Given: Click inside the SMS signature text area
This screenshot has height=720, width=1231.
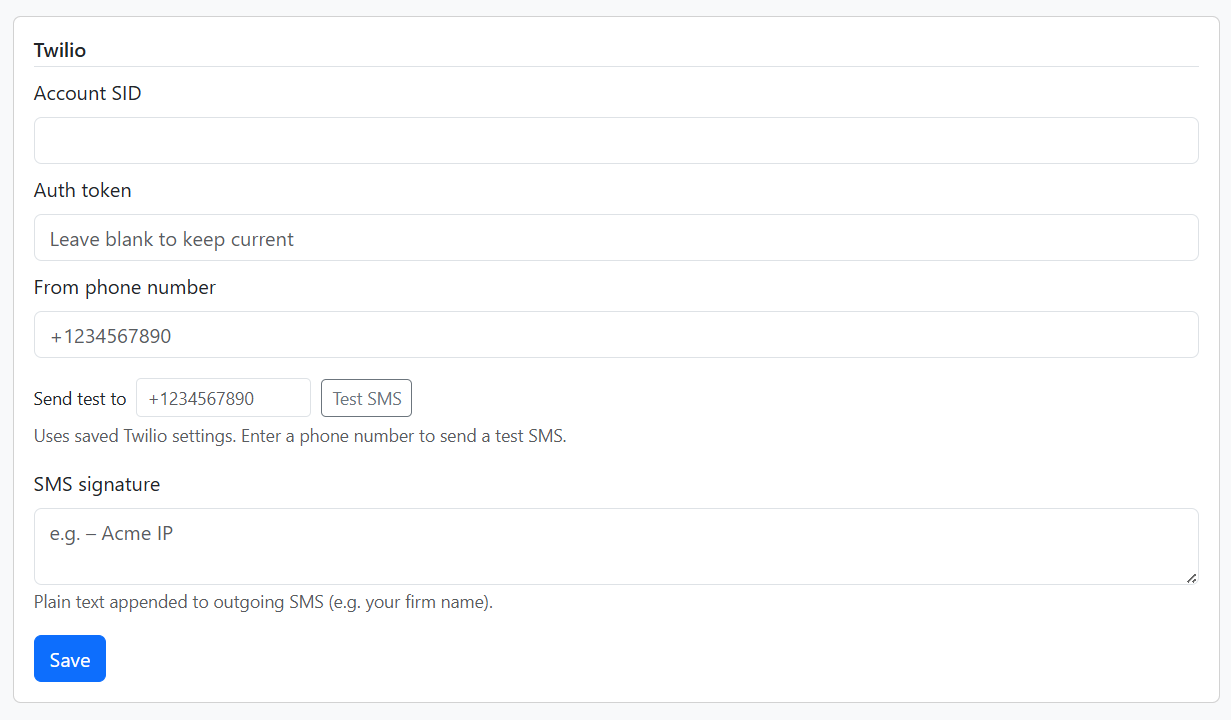Looking at the screenshot, I should coord(616,546).
